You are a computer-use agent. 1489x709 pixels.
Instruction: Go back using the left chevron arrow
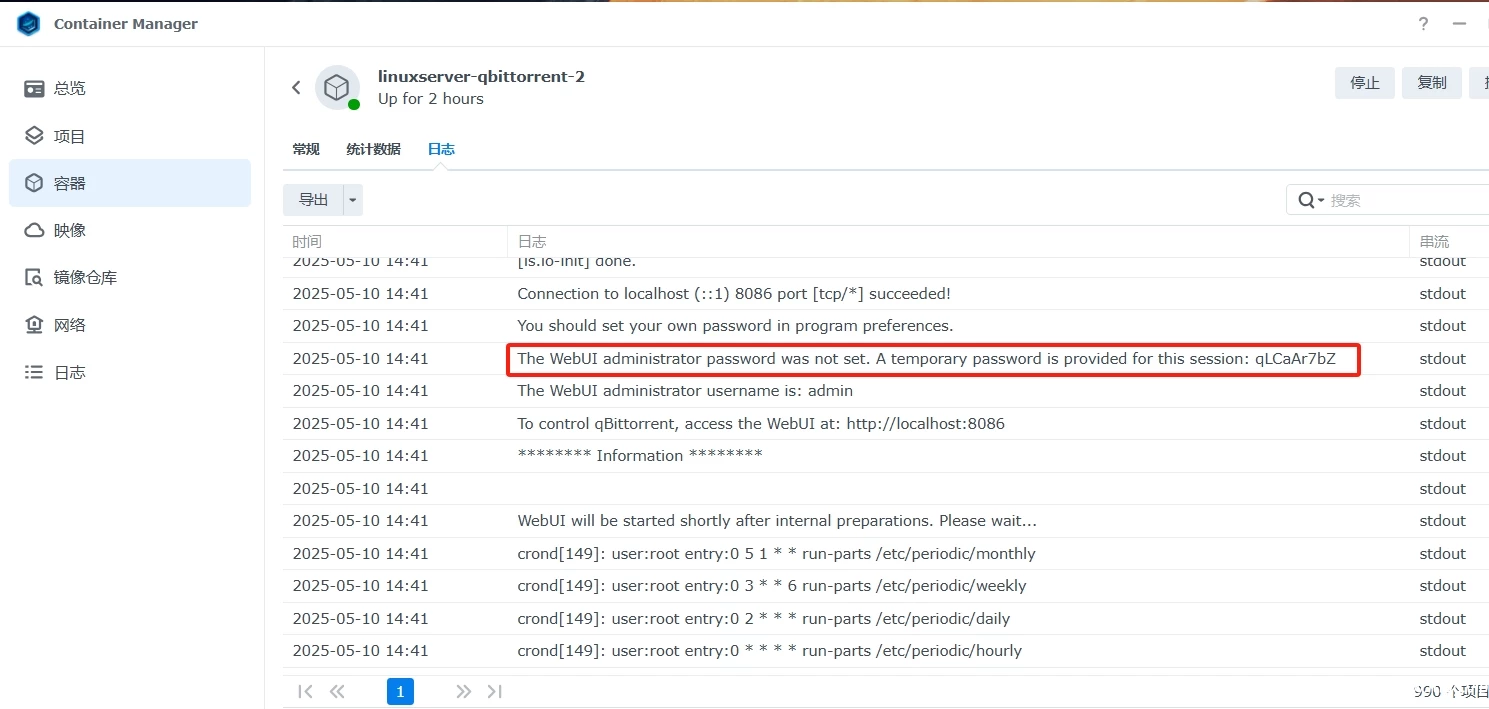tap(296, 88)
